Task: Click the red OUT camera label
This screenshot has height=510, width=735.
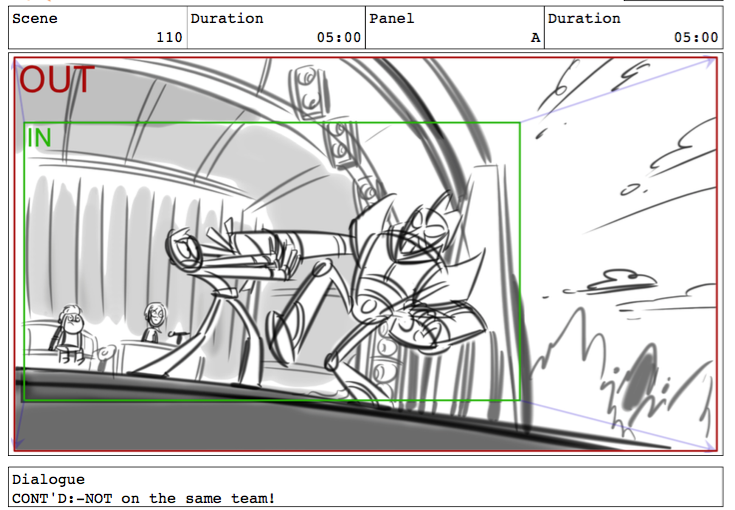Action: click(x=57, y=80)
